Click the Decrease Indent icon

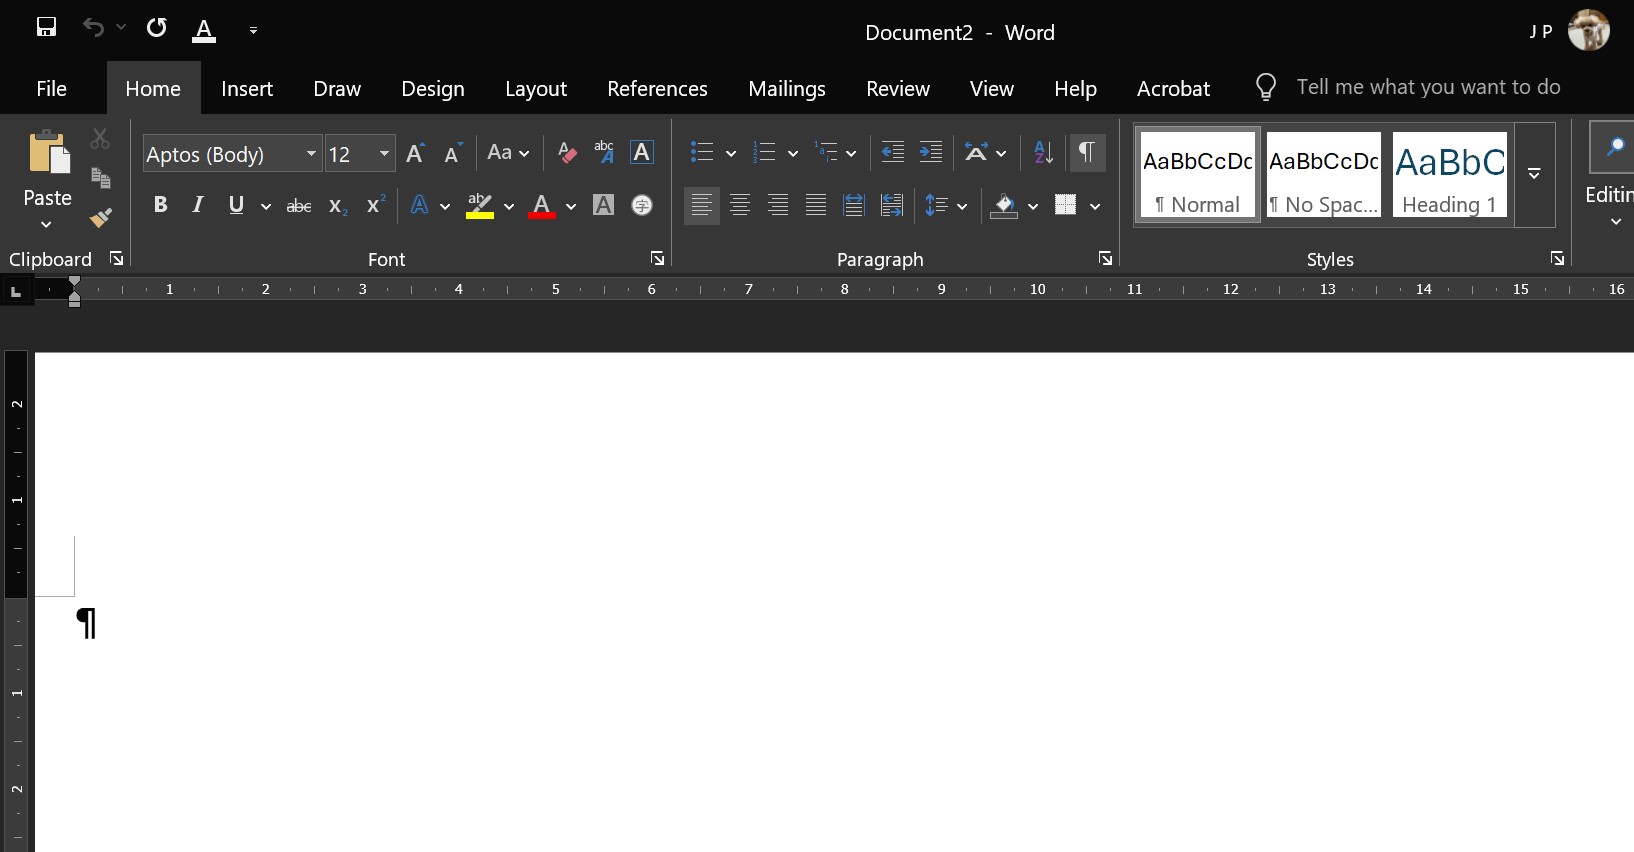892,152
